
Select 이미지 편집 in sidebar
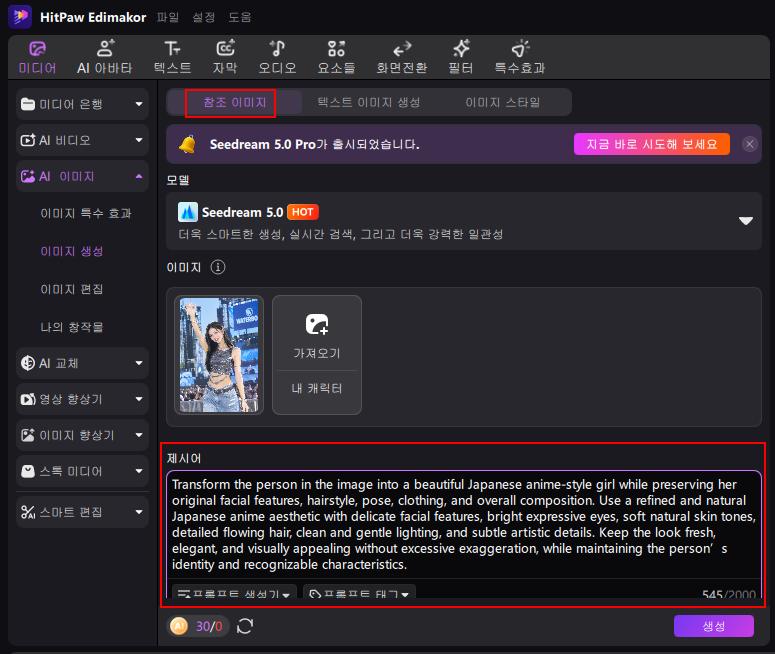72,289
